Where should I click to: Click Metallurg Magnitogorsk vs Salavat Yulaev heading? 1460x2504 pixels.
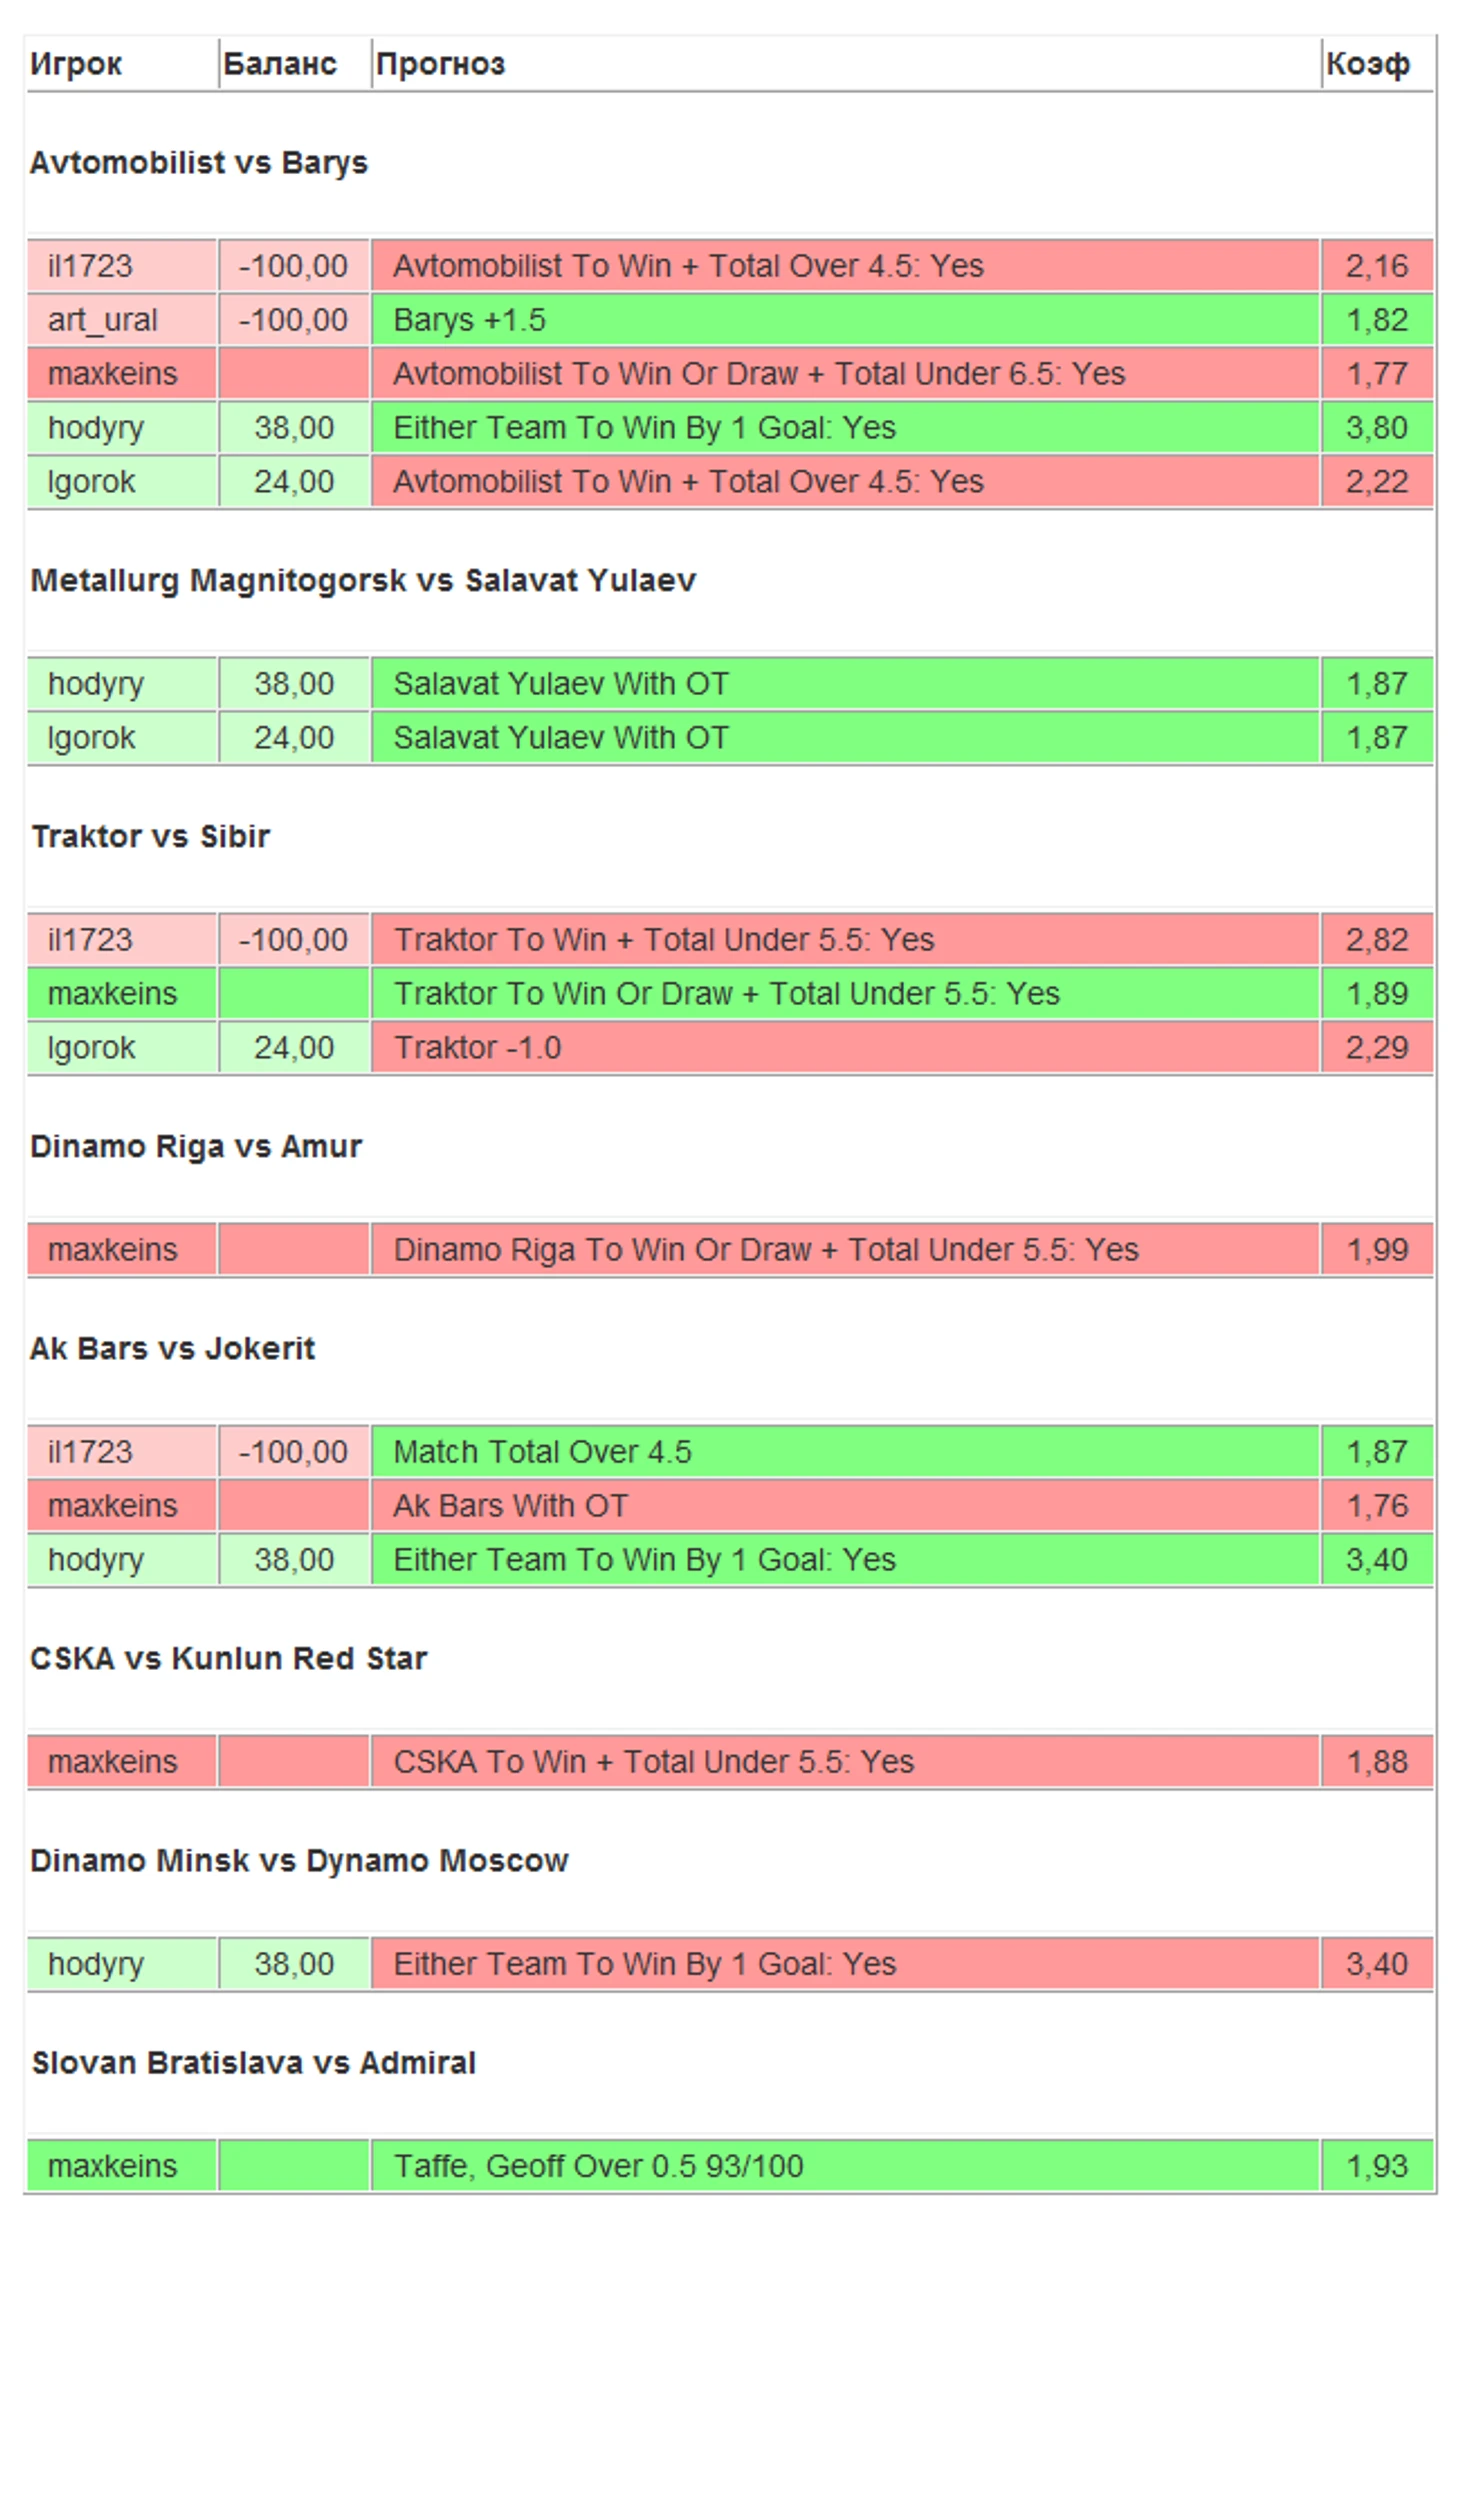363,580
